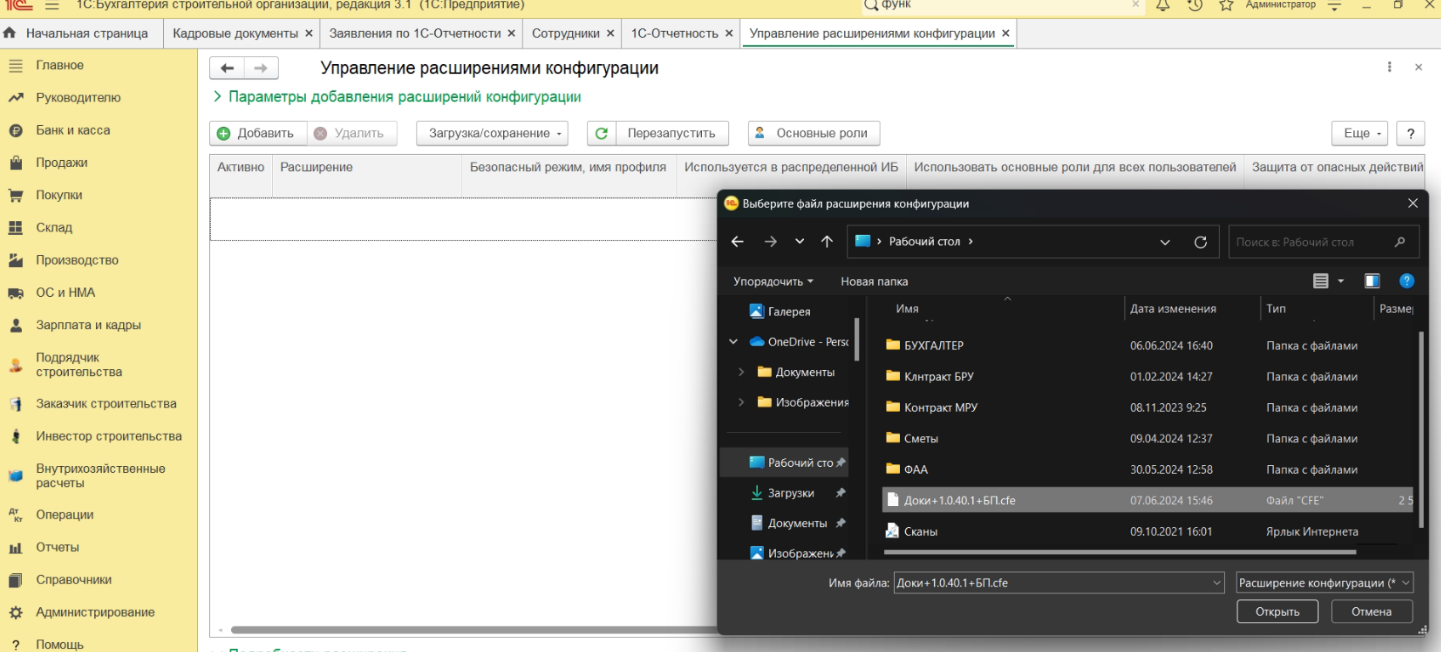Open the Банк и касса section
The height and width of the screenshot is (652, 1441).
[73, 130]
